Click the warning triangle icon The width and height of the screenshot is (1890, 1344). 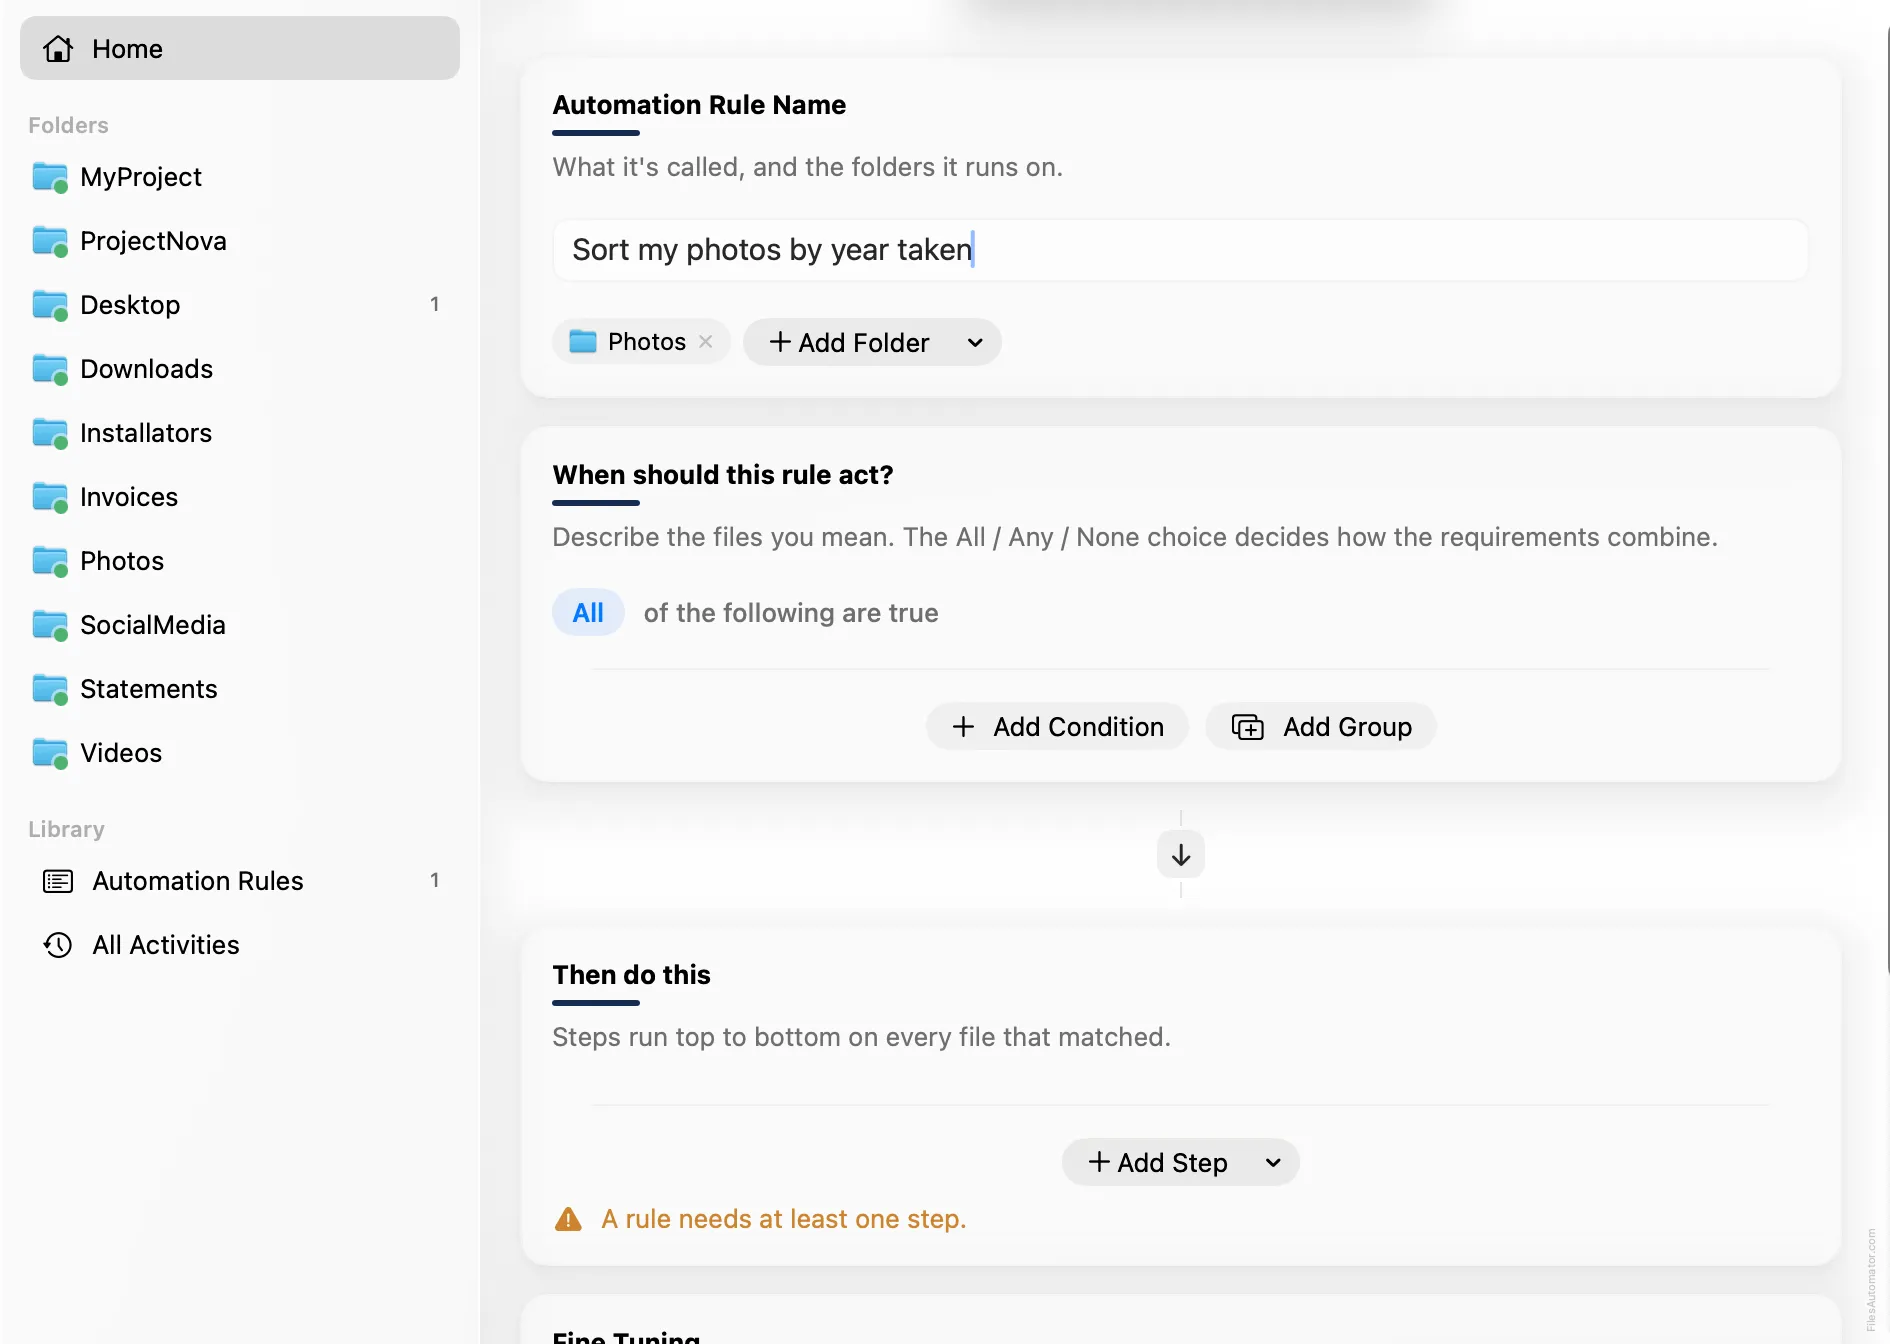[568, 1219]
